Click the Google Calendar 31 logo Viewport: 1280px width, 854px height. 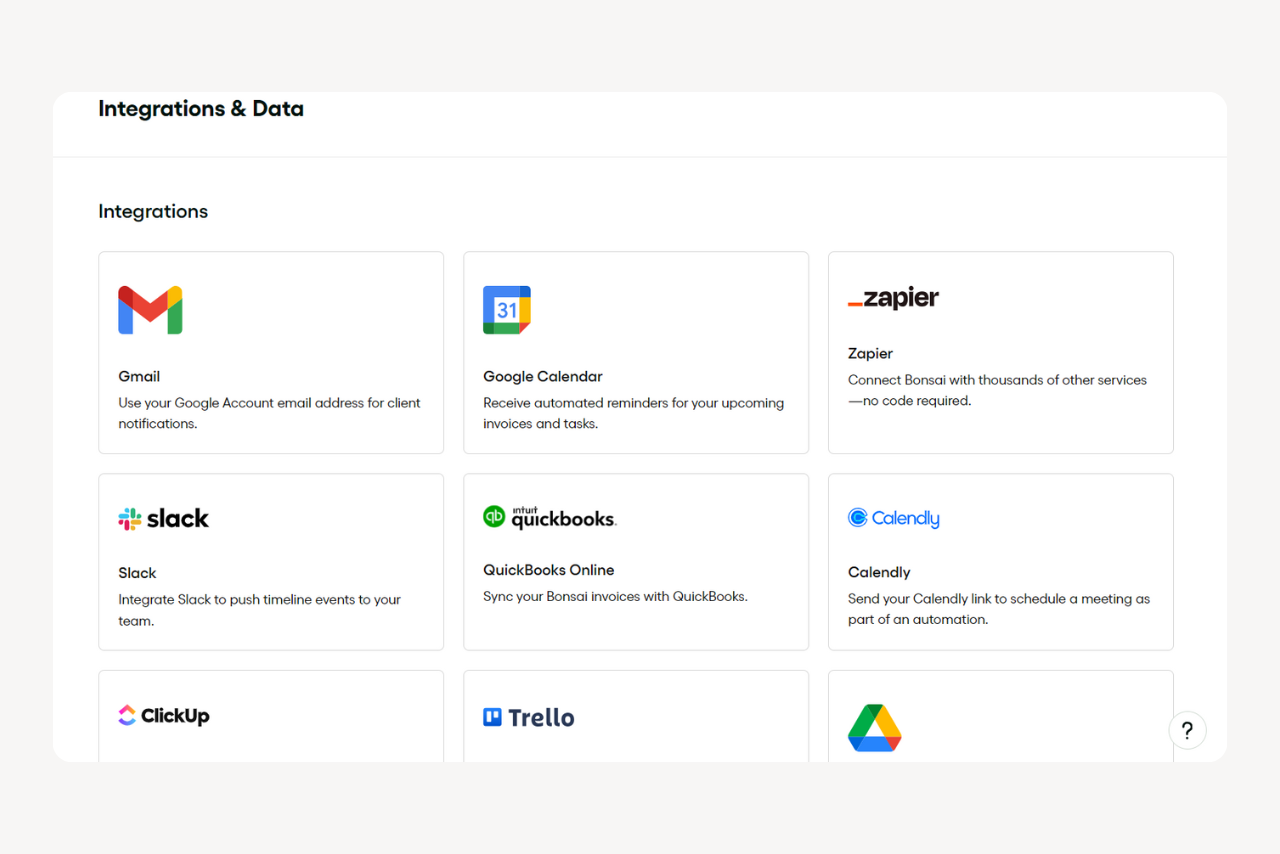point(507,310)
